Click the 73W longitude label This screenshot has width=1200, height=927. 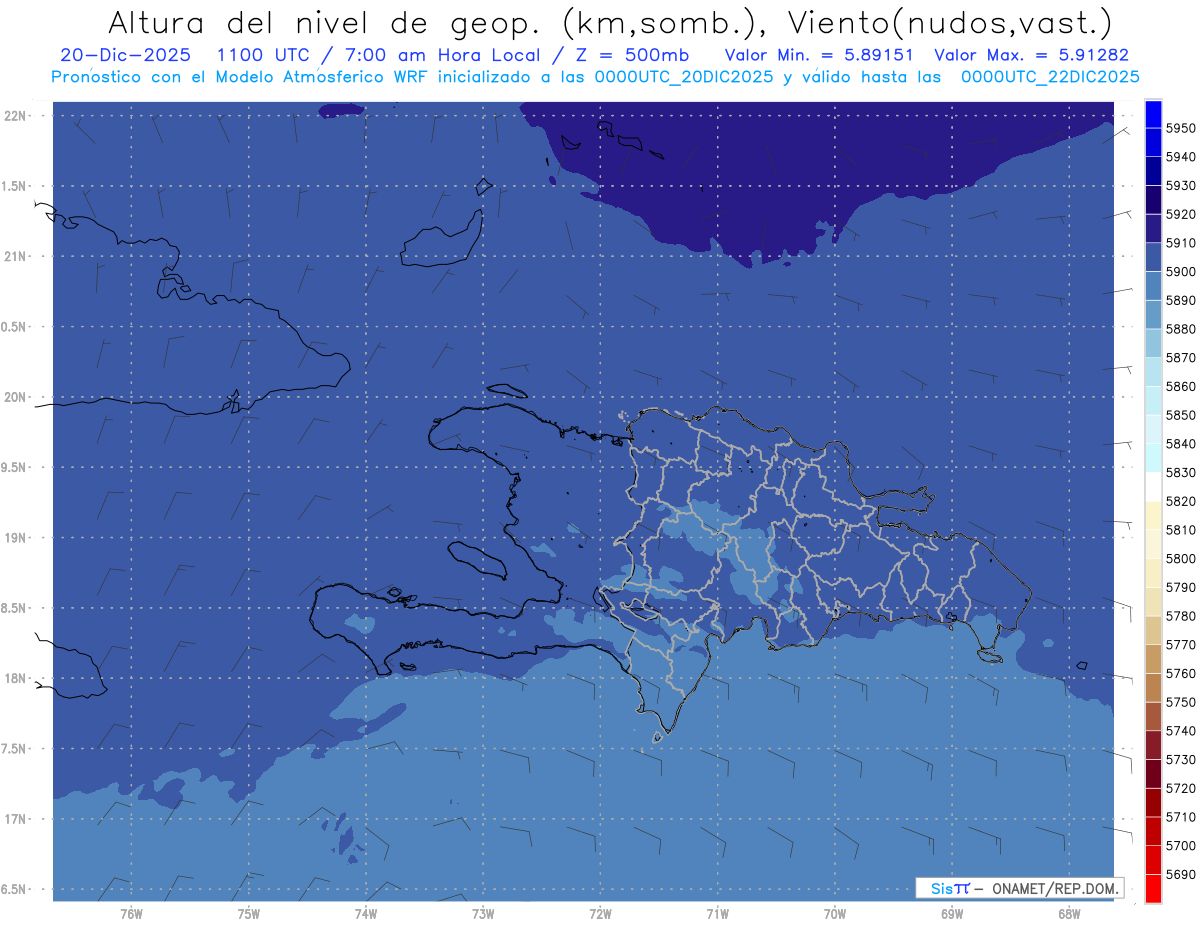(483, 914)
